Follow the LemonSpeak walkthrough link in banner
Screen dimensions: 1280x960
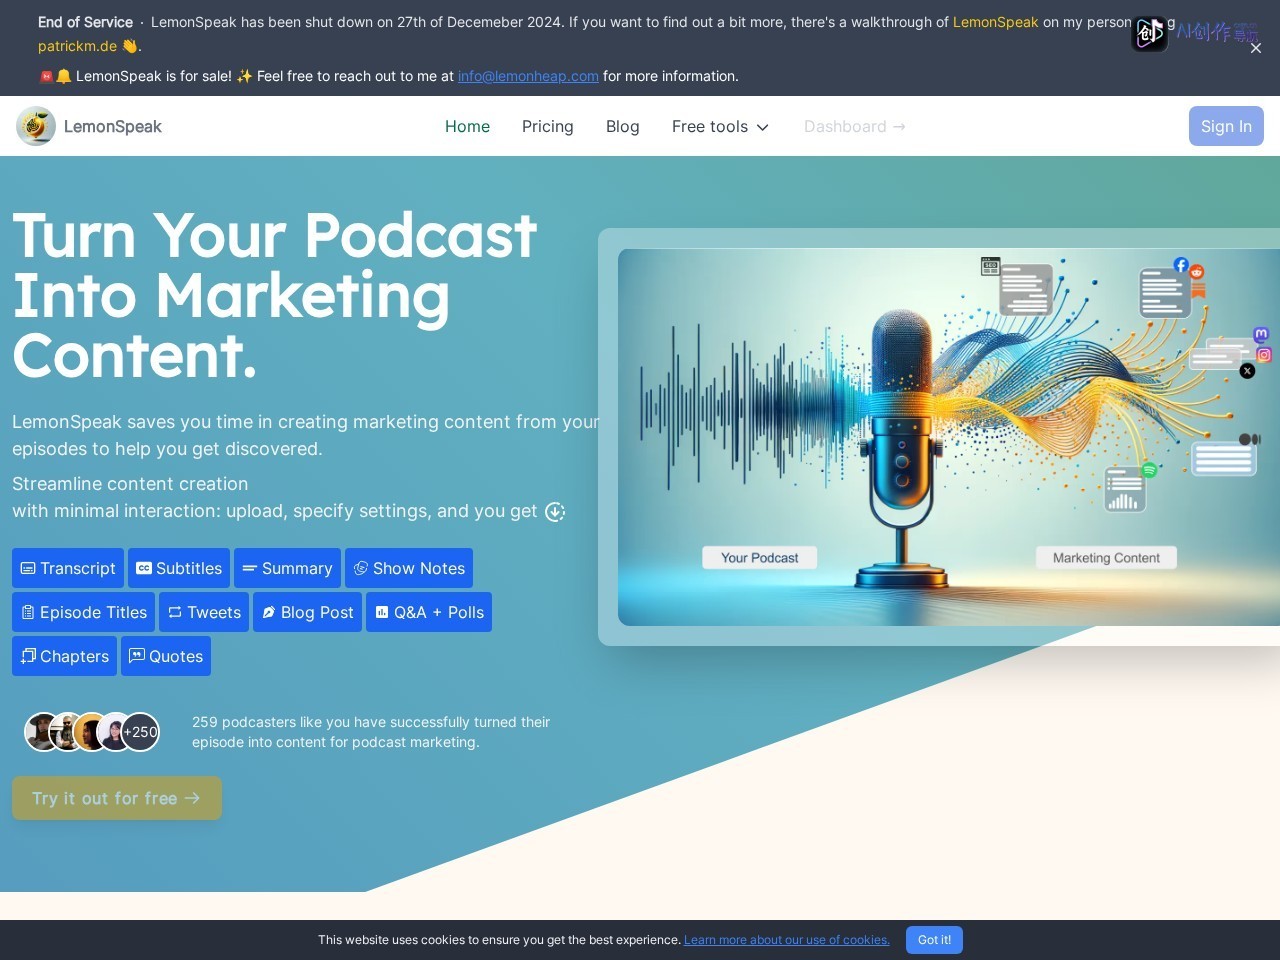995,22
